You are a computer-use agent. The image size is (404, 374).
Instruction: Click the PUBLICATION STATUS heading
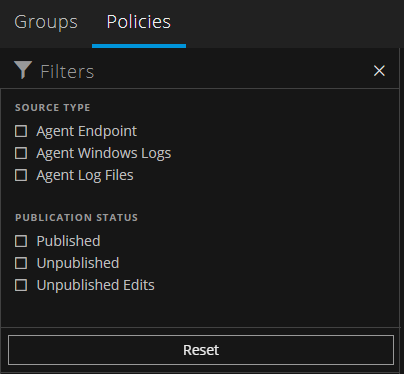tap(76, 218)
